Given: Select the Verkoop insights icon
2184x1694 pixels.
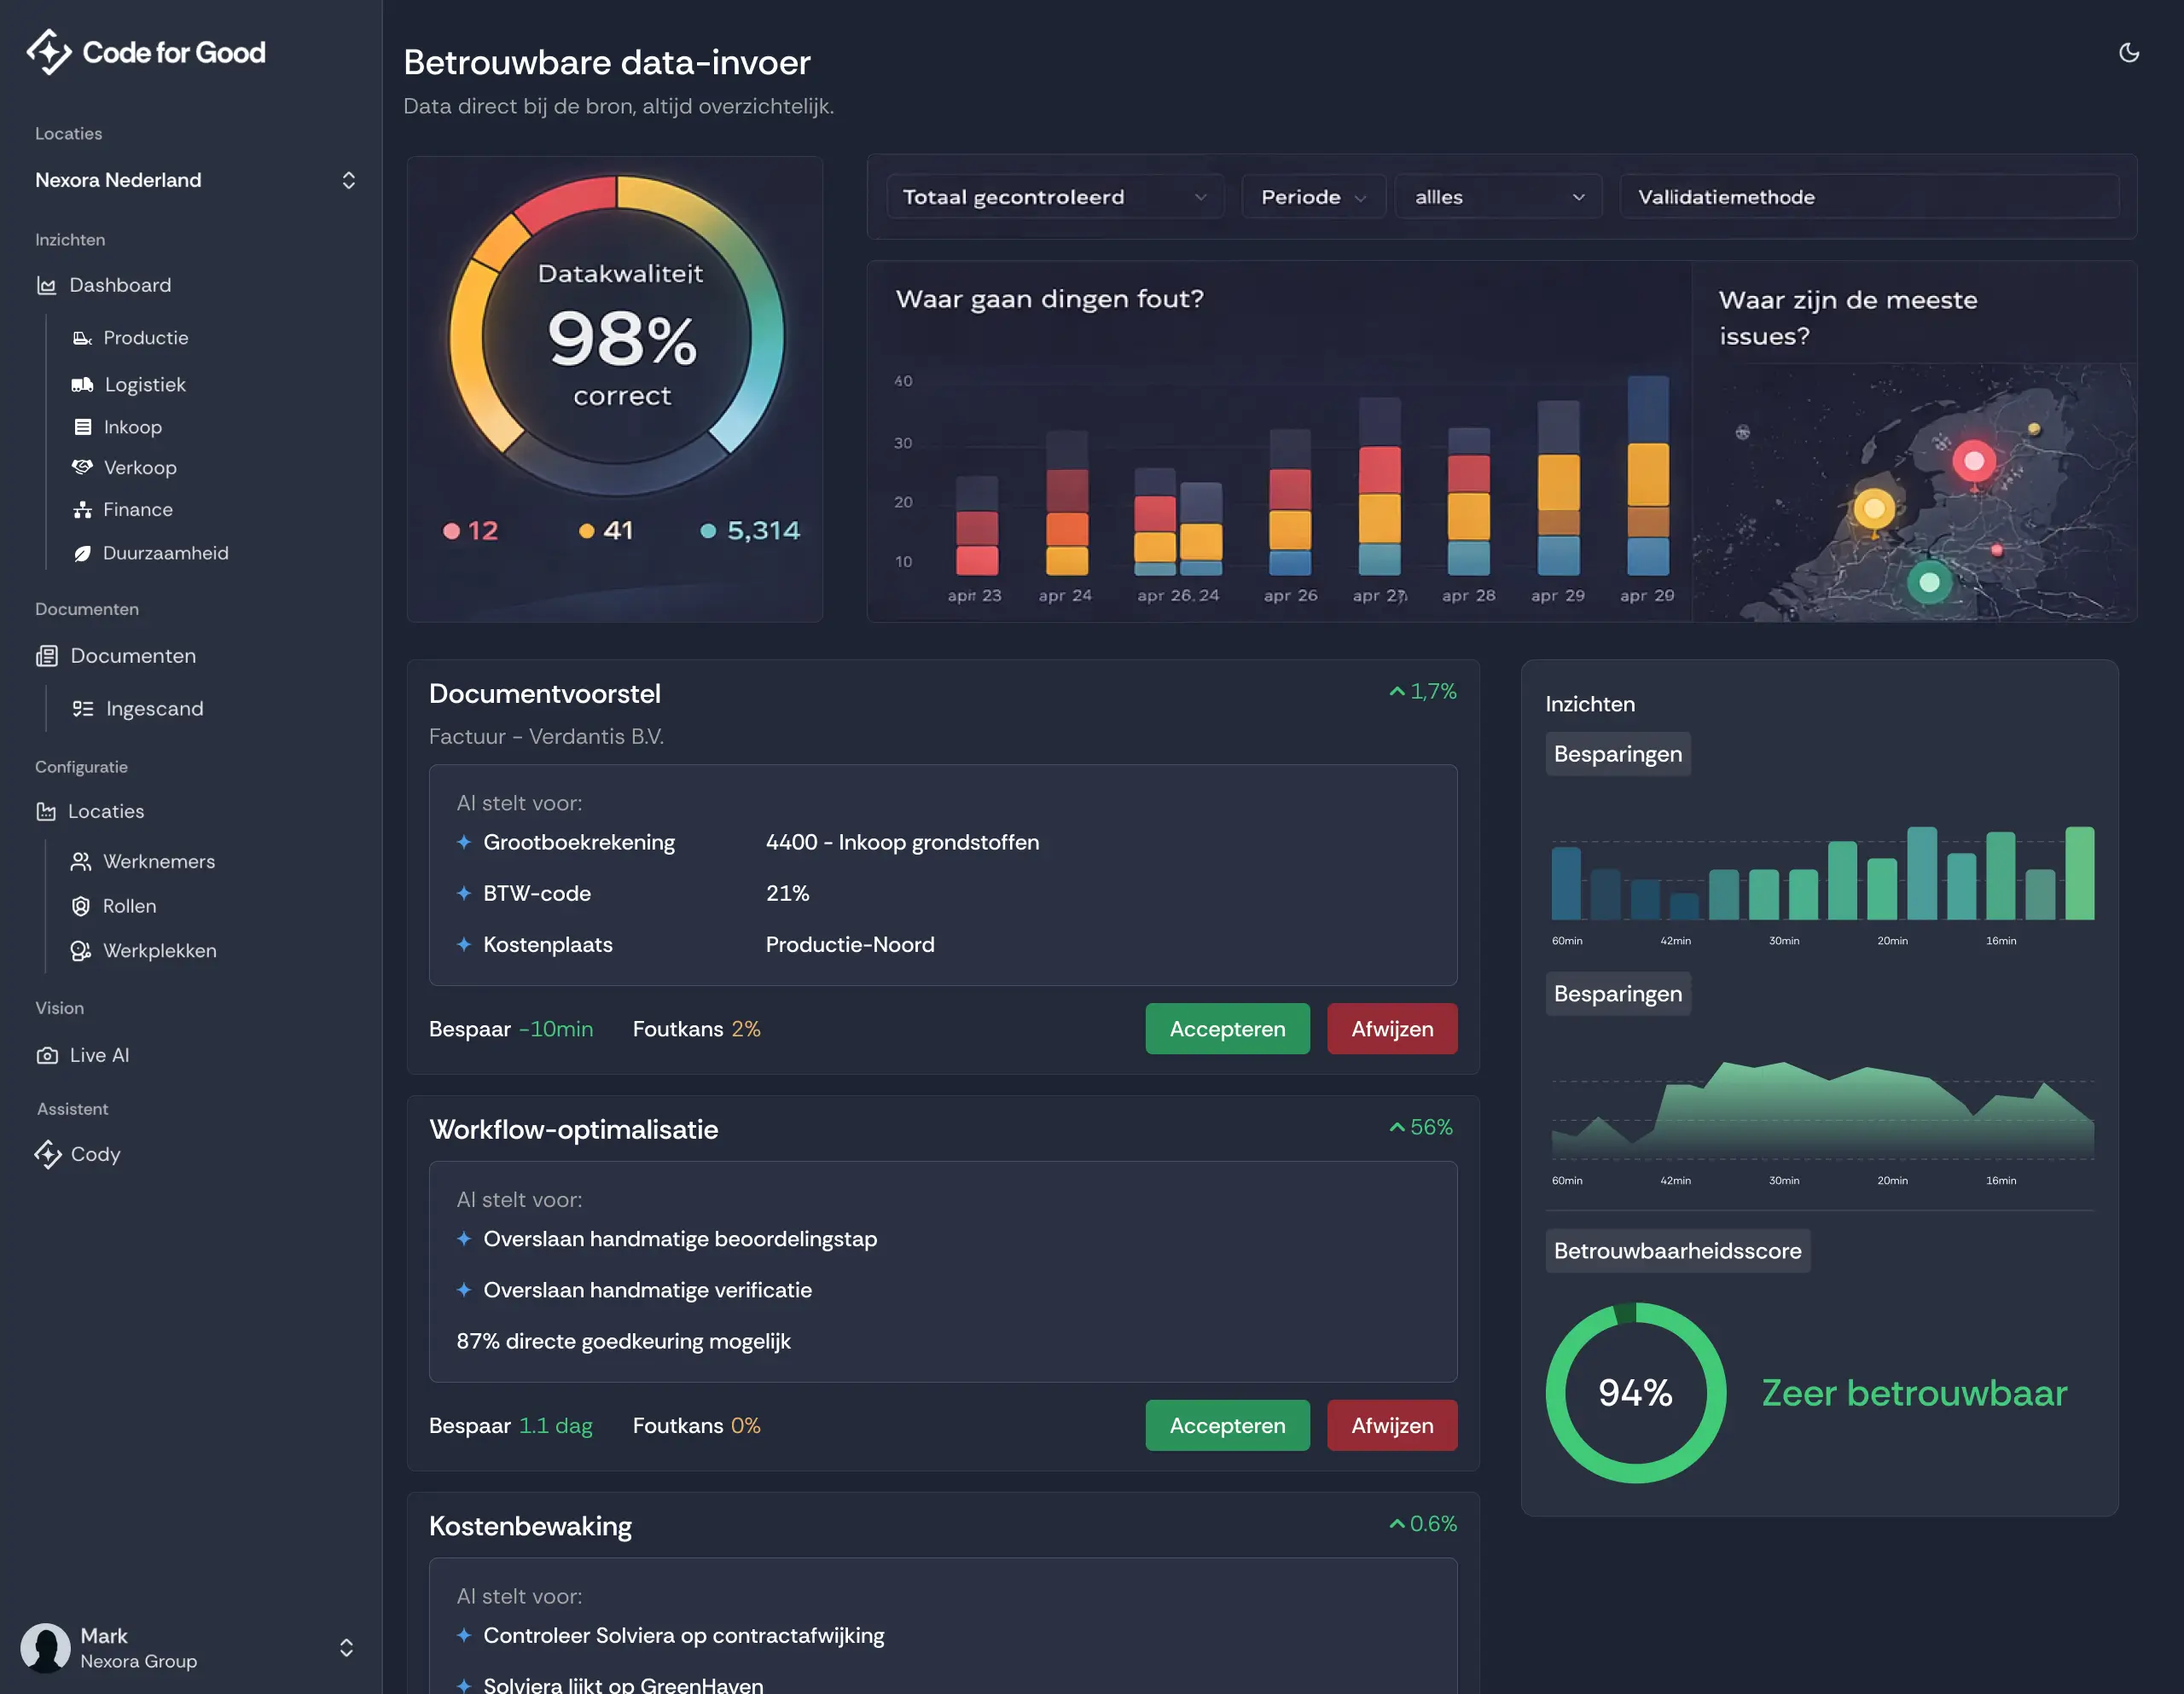Looking at the screenshot, I should tap(84, 467).
